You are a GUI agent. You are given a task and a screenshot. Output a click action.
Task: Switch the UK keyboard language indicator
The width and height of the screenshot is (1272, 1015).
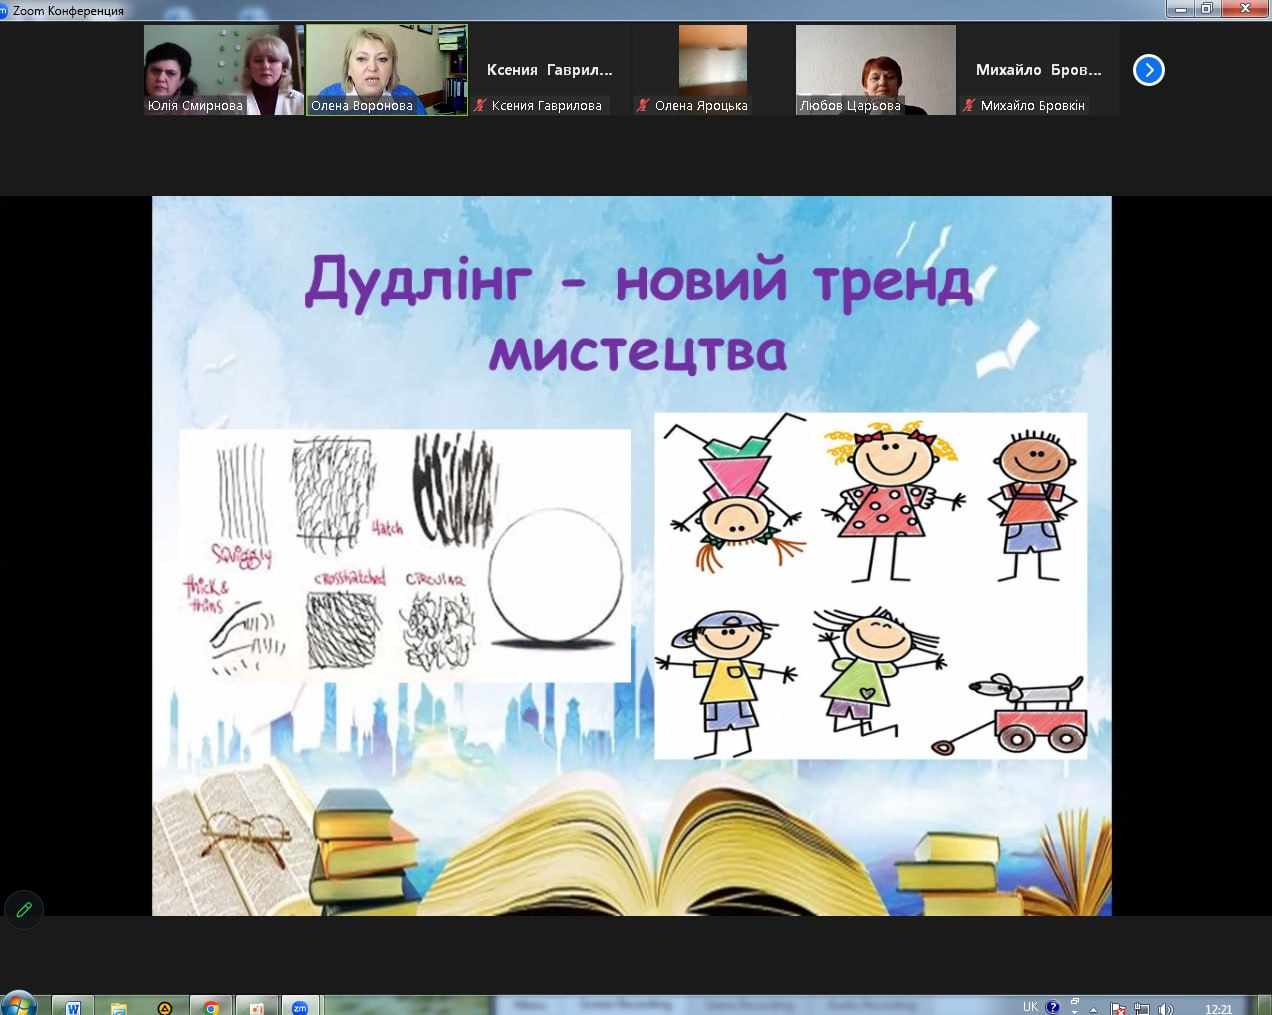point(1030,1007)
